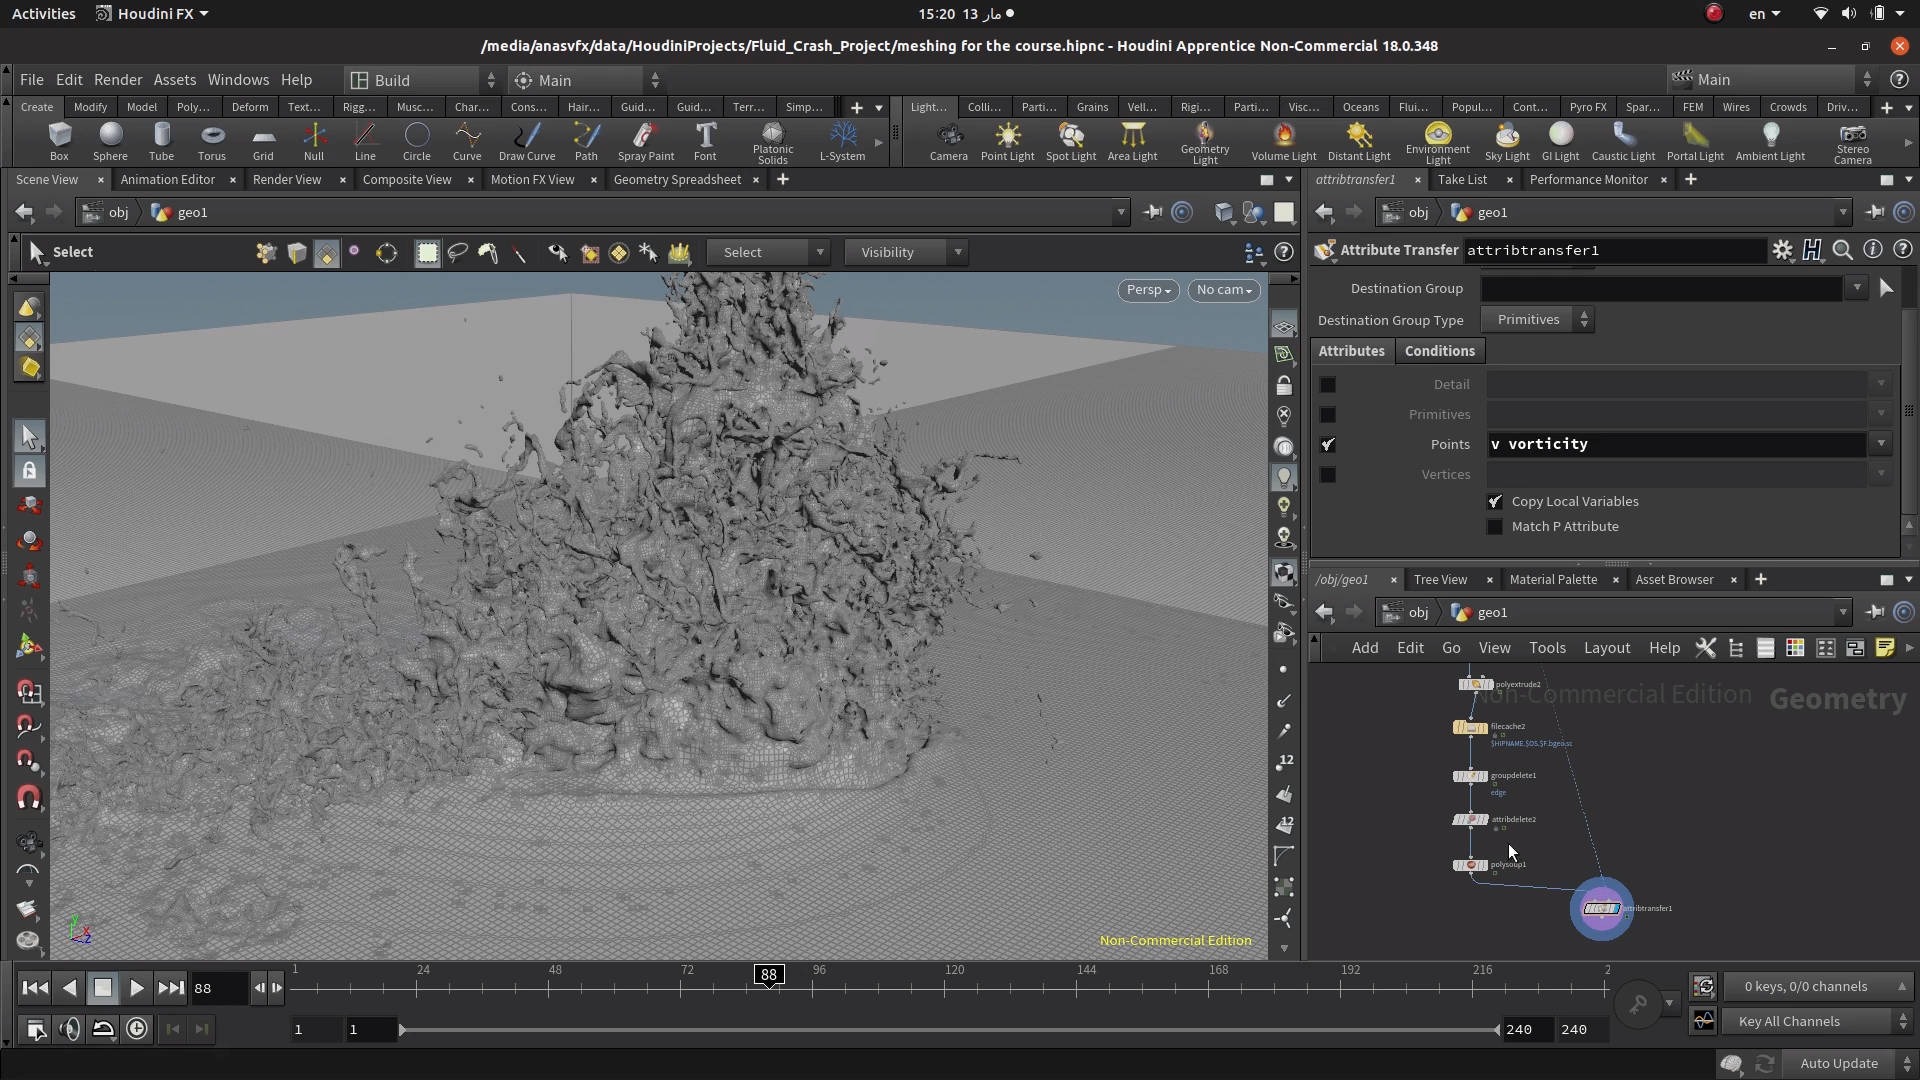Click the attribtransfer1 node in network
1920x1080 pixels.
point(1601,908)
